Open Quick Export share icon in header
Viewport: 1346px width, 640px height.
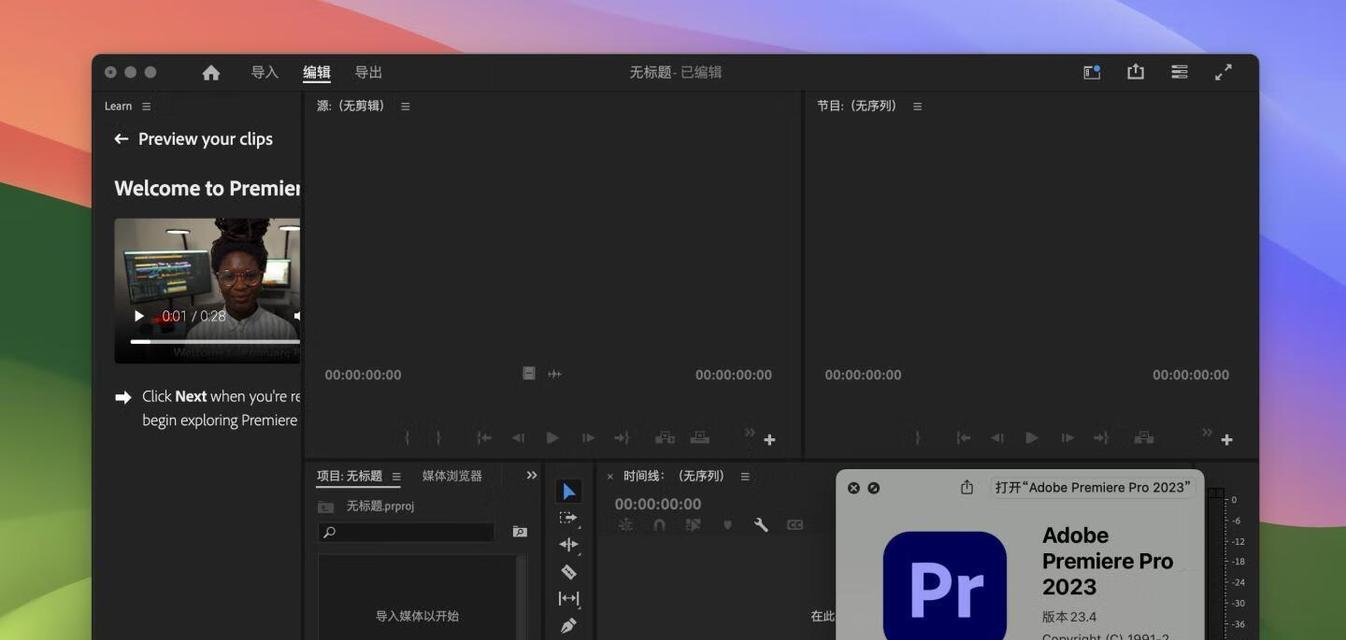click(x=1136, y=72)
